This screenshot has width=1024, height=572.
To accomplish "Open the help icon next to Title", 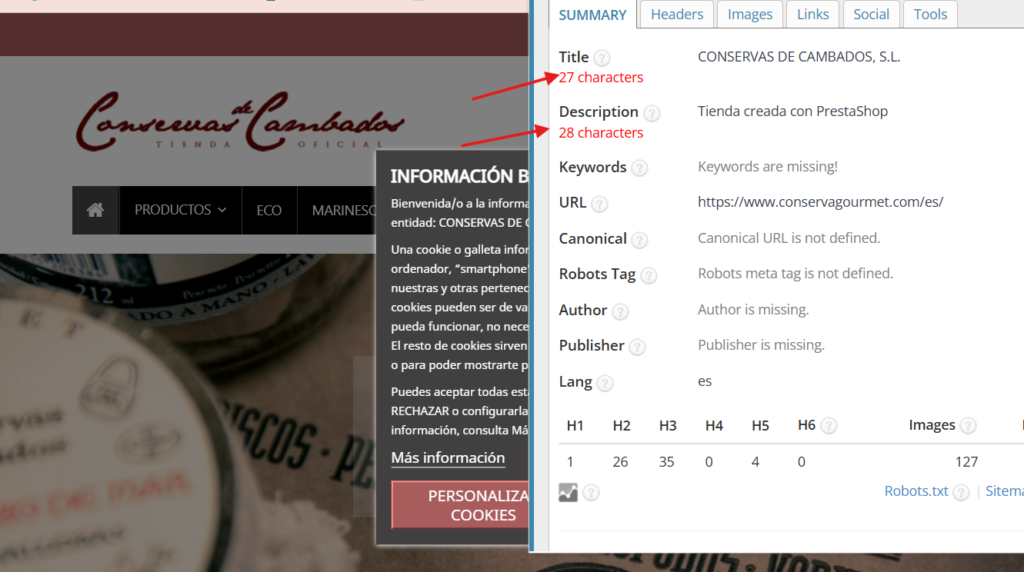I will coord(601,58).
